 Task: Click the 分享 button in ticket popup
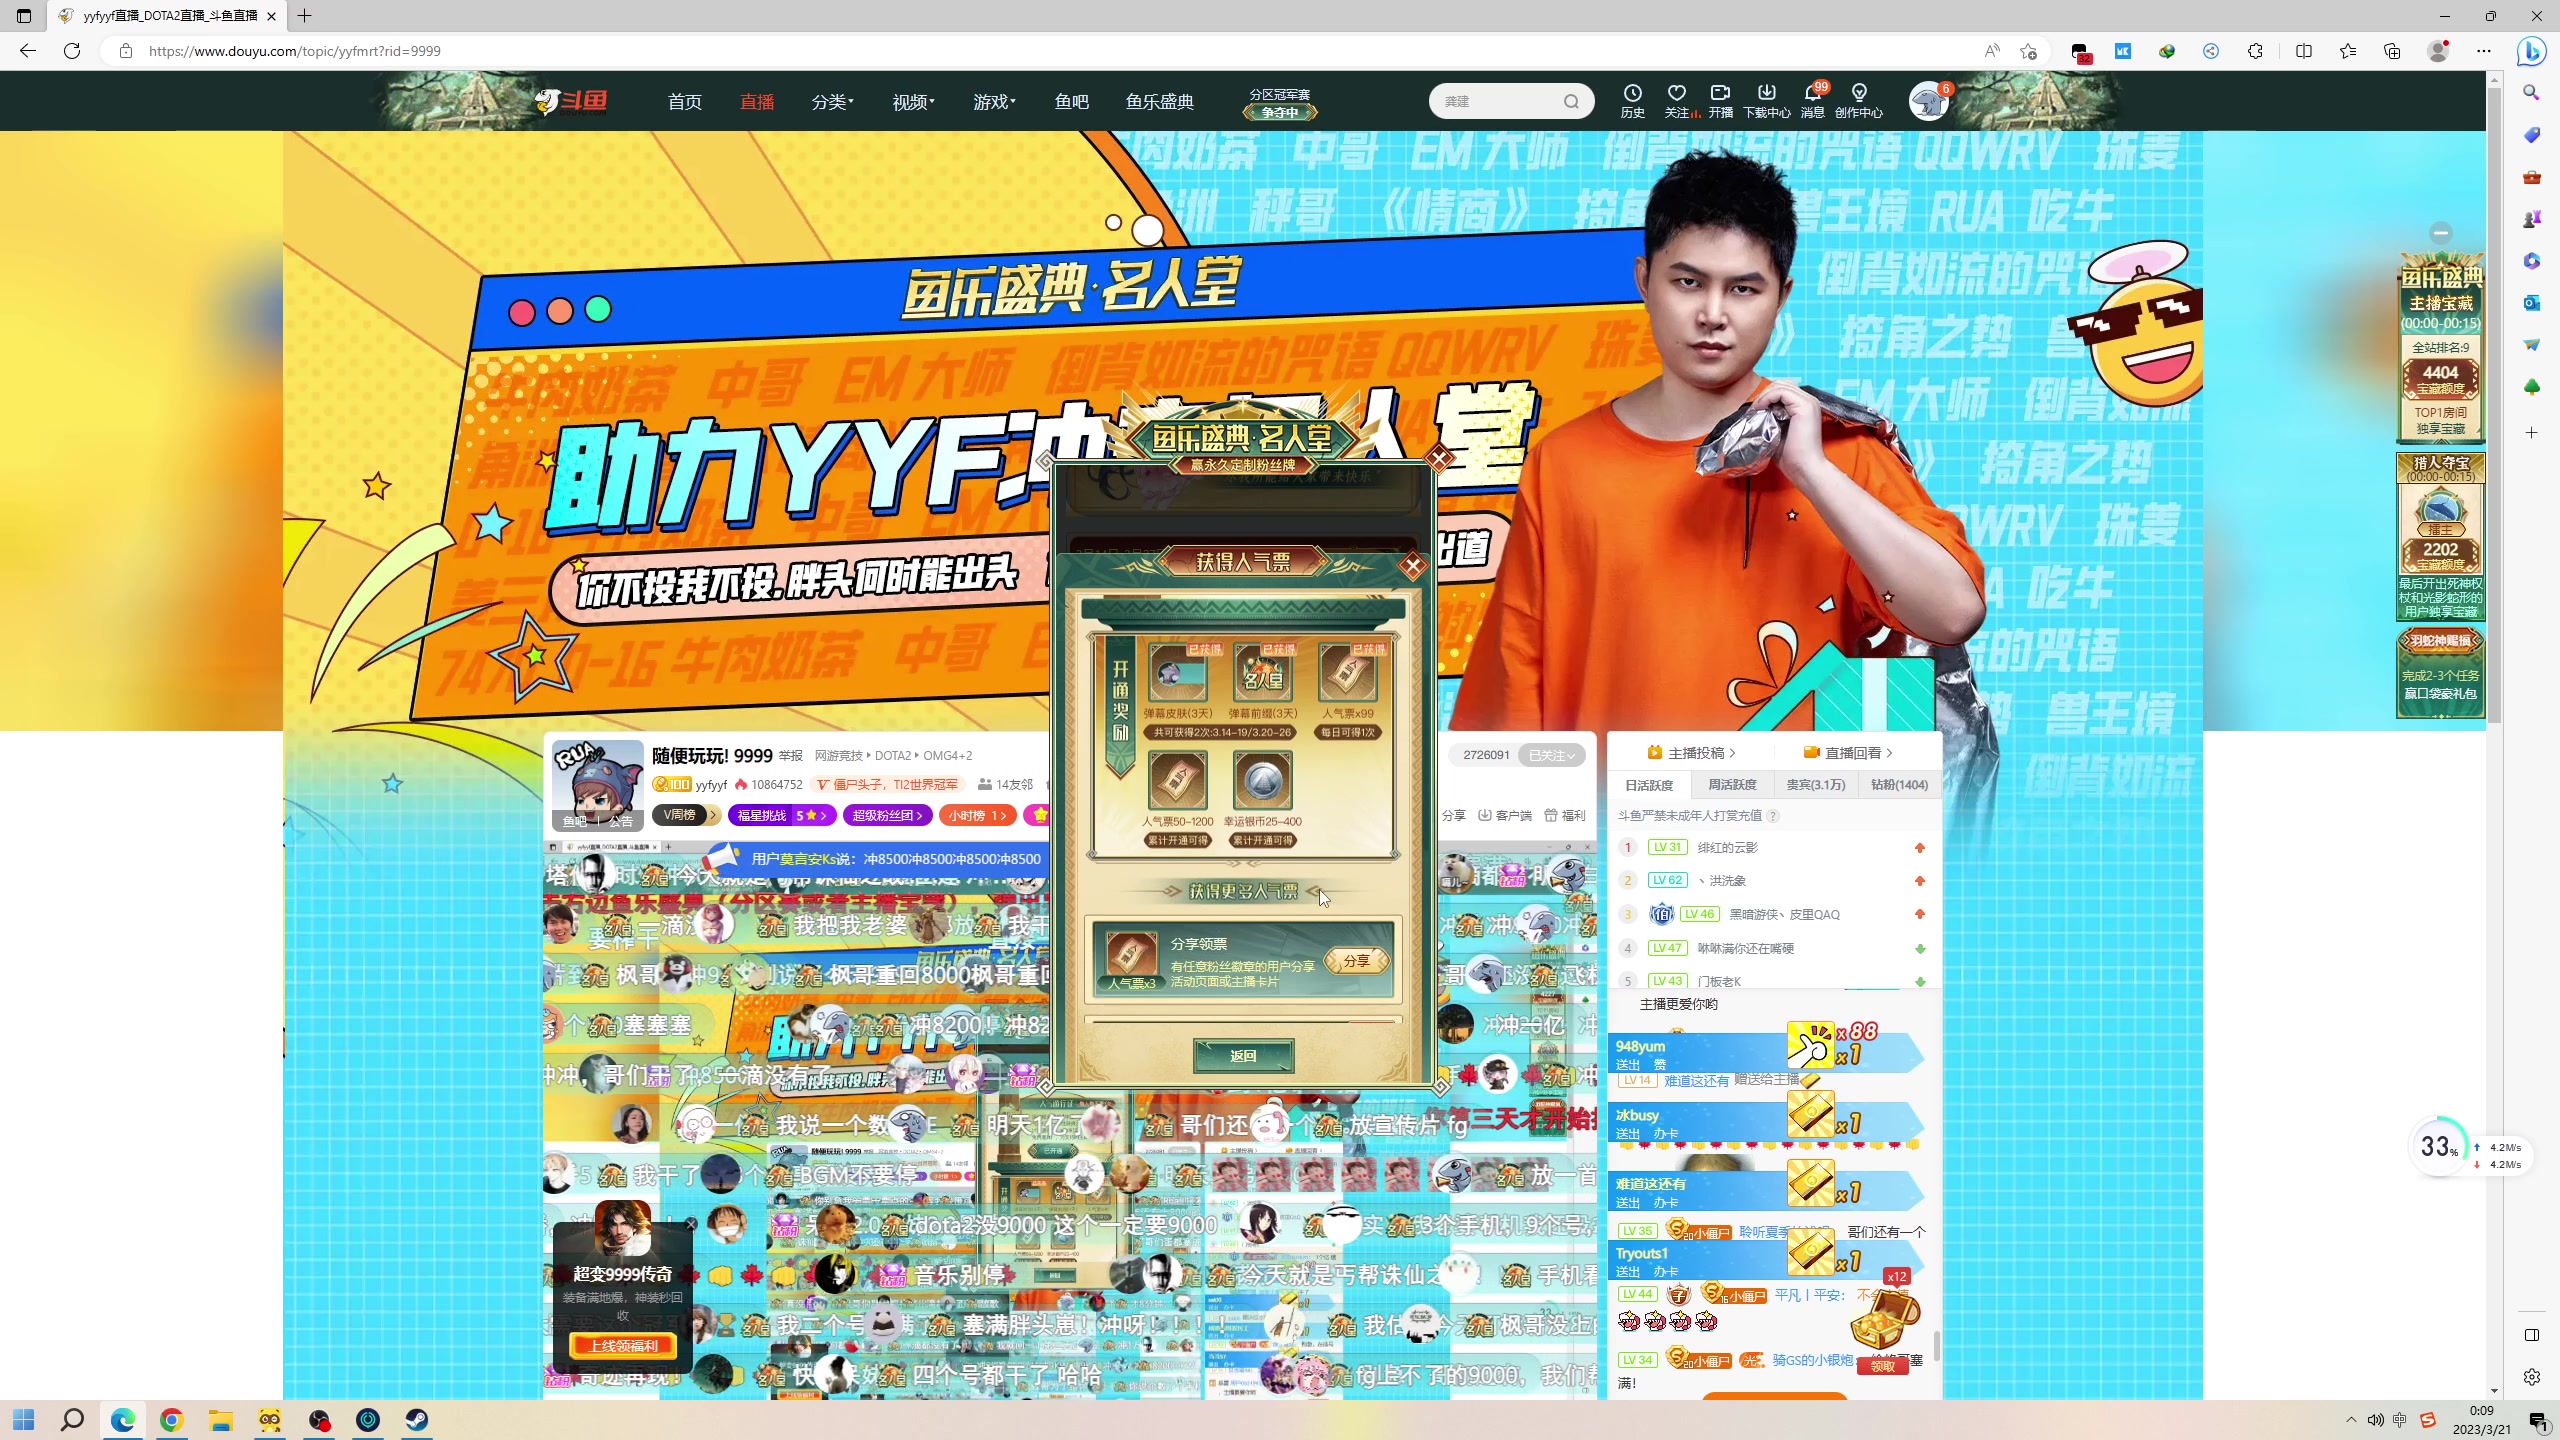[1356, 961]
